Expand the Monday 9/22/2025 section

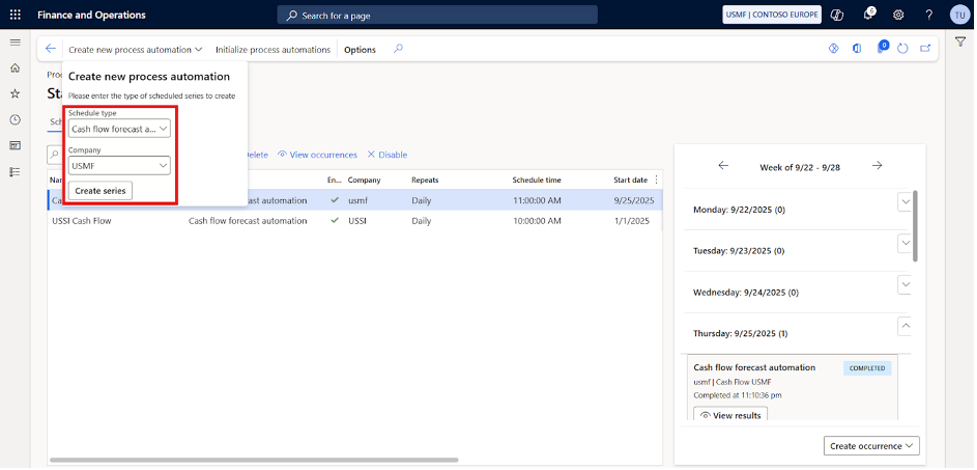[x=905, y=202]
